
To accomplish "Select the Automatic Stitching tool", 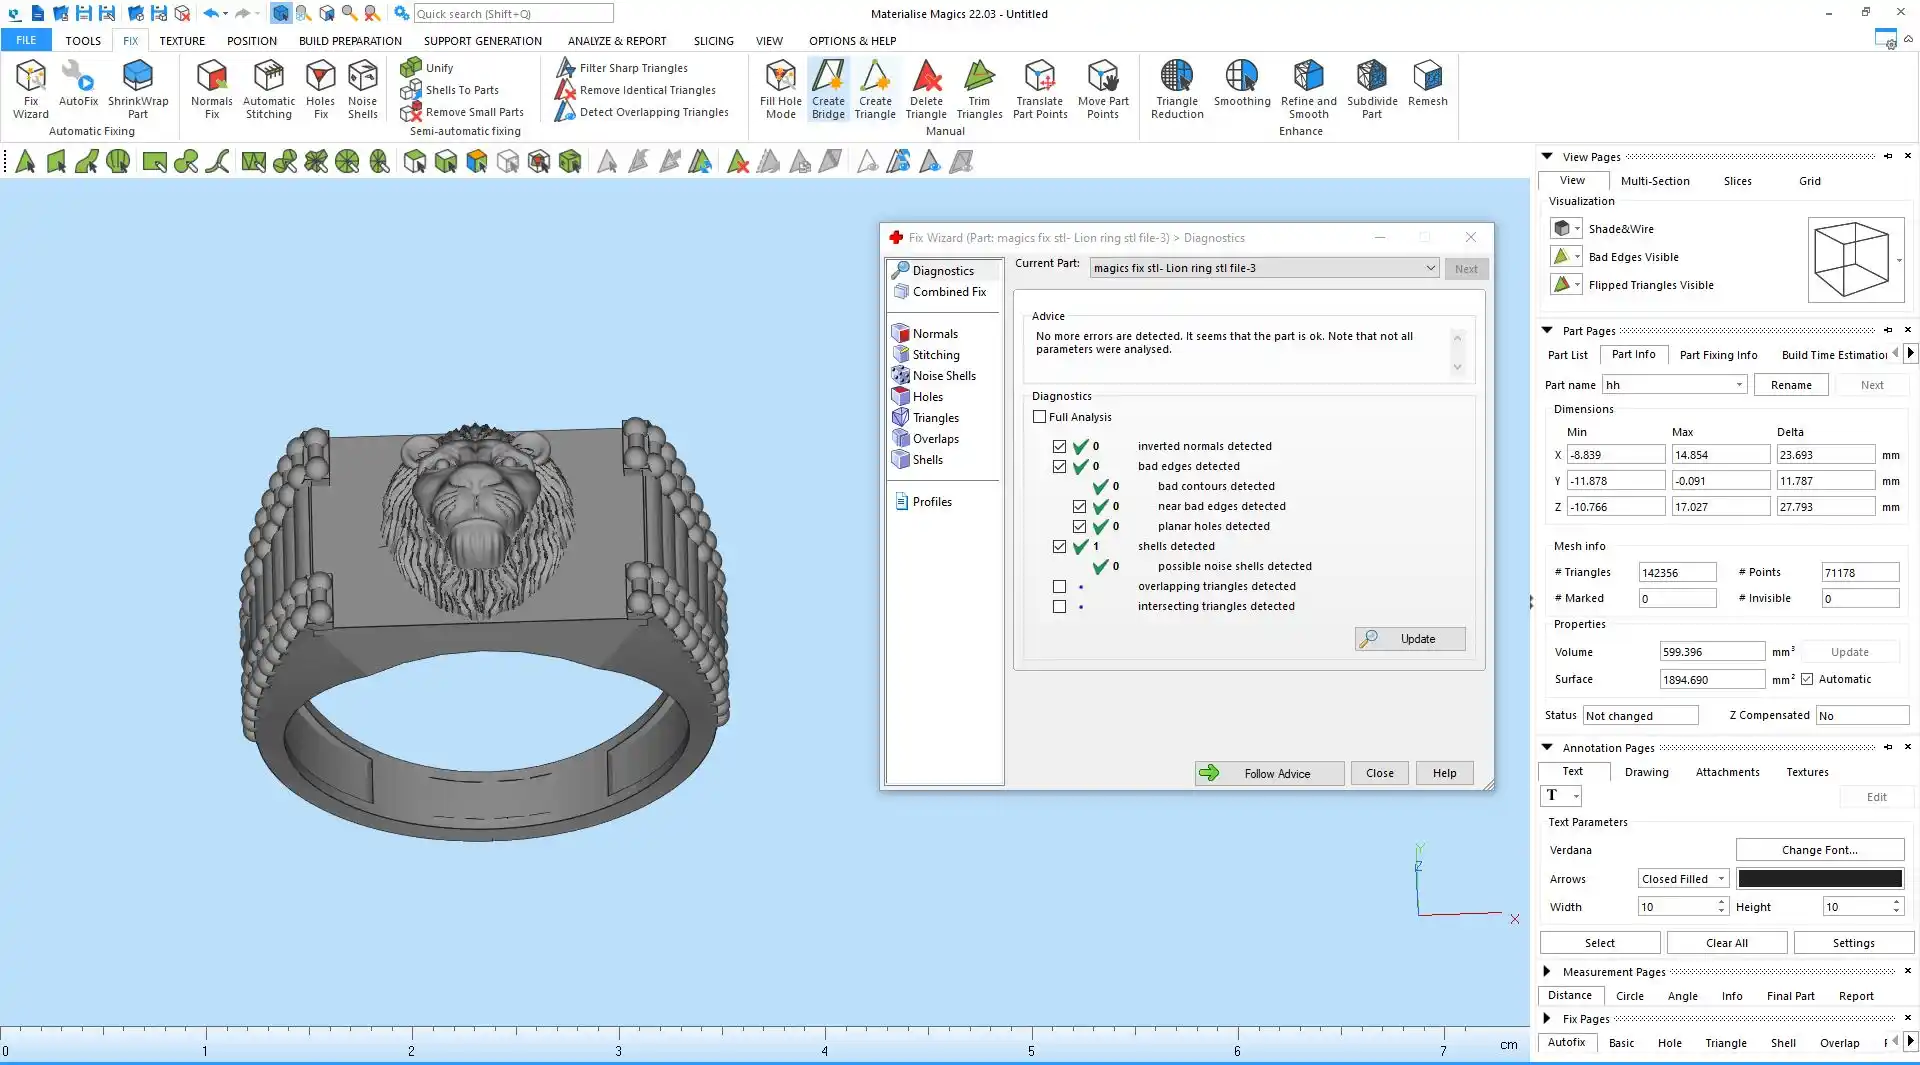I will [268, 88].
